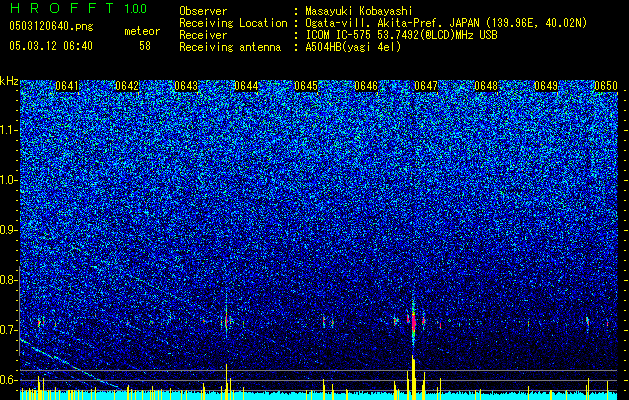Screen dimensions: 629x400
Task: Click the 'Receiving Location' label
Action: coord(233,23)
